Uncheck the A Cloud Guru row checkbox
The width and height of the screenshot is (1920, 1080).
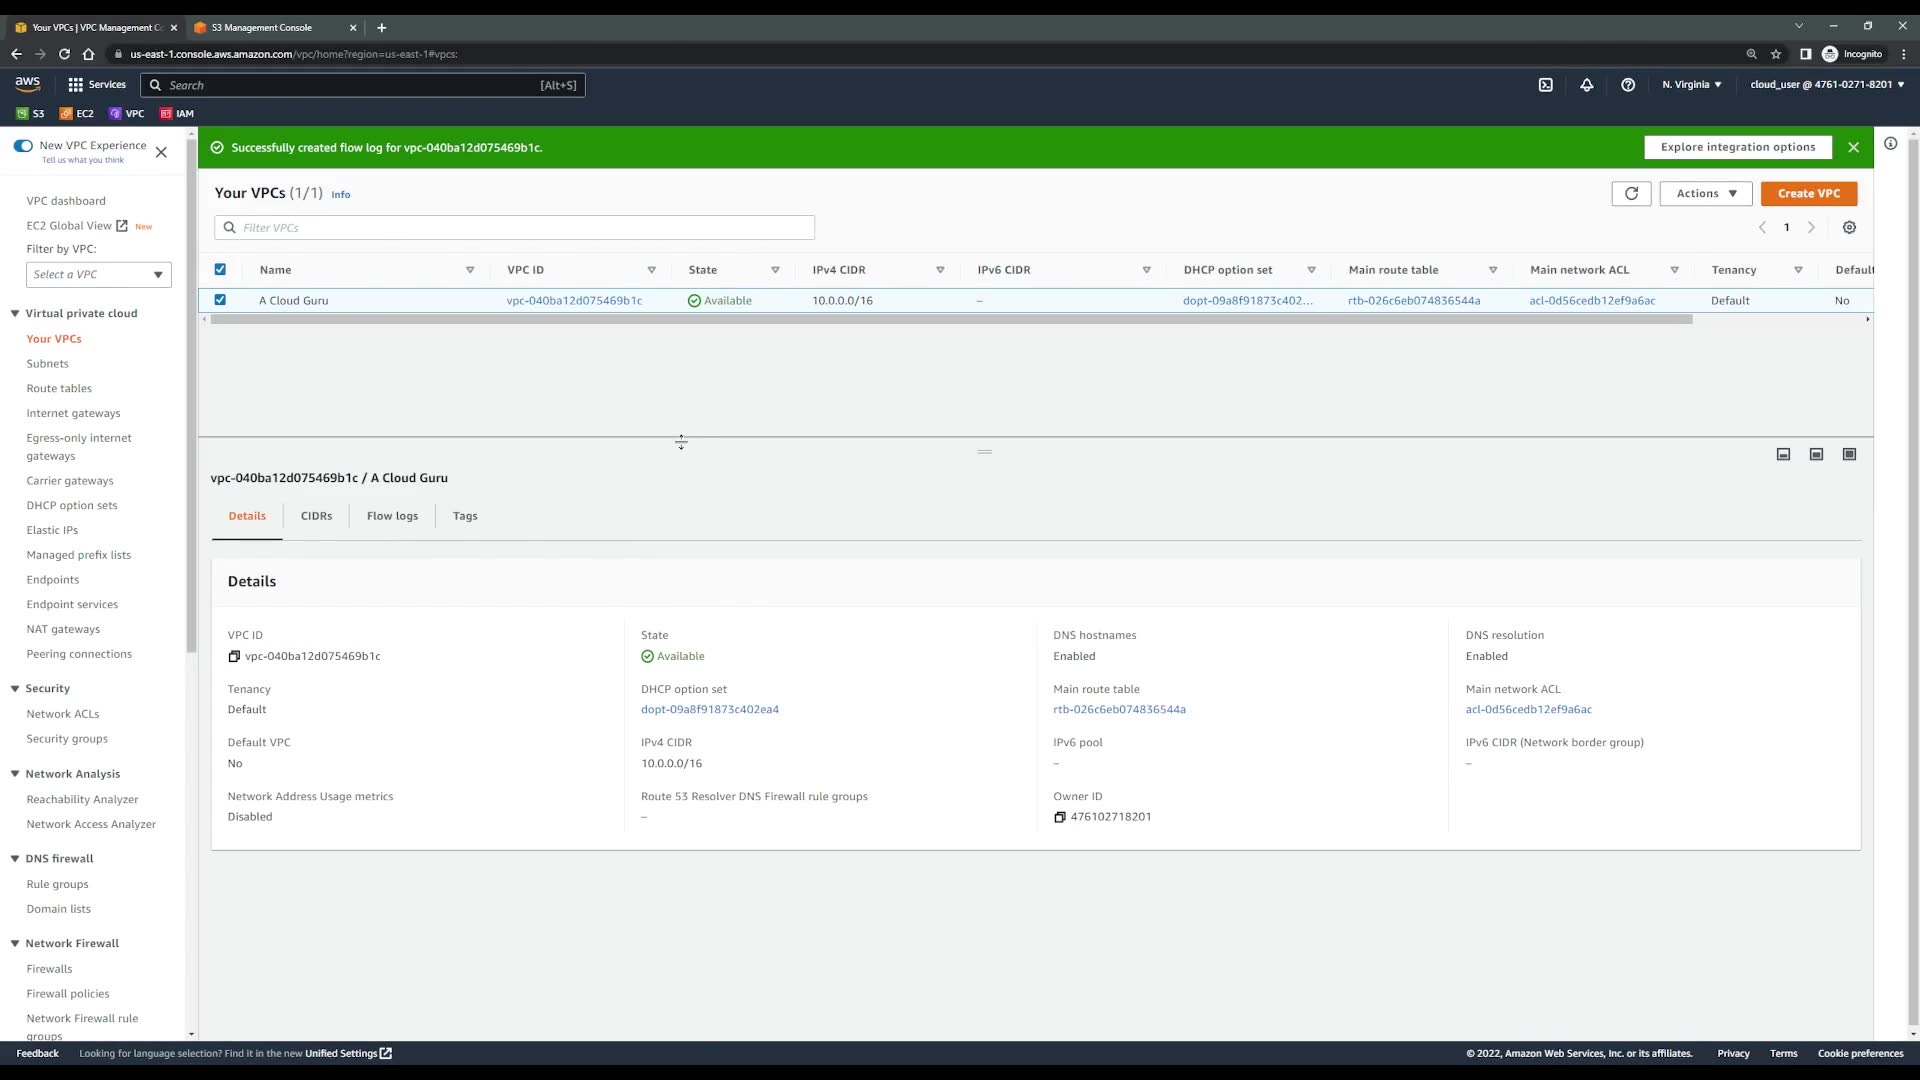pos(220,300)
